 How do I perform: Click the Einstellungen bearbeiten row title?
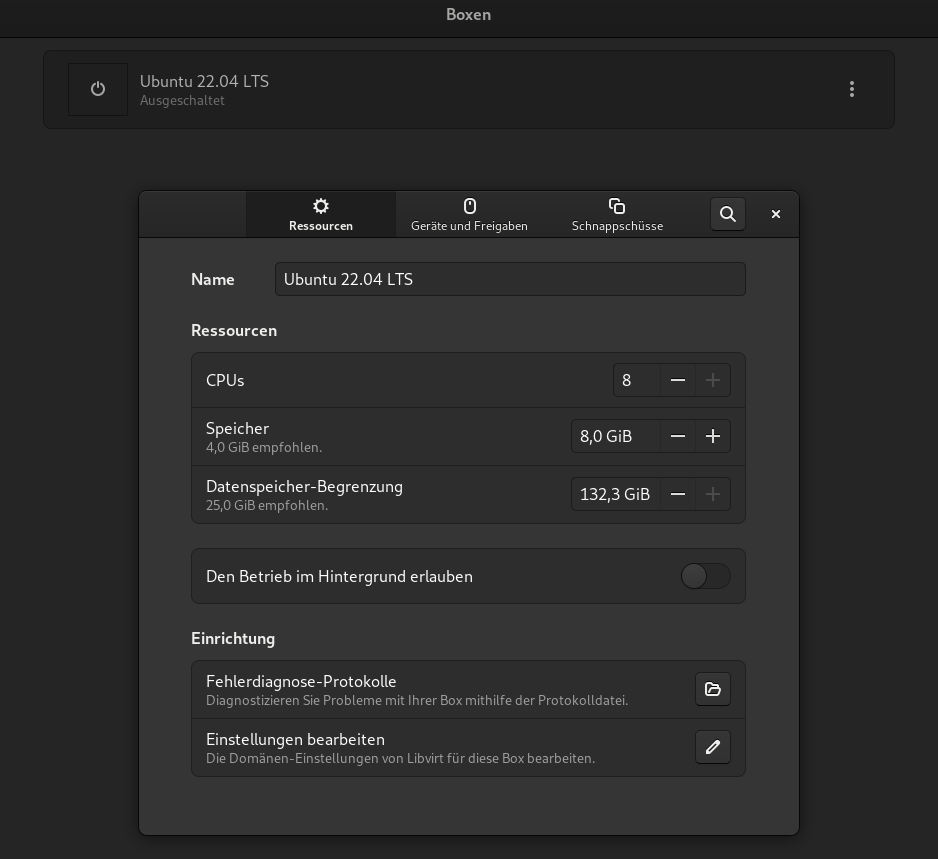click(295, 739)
